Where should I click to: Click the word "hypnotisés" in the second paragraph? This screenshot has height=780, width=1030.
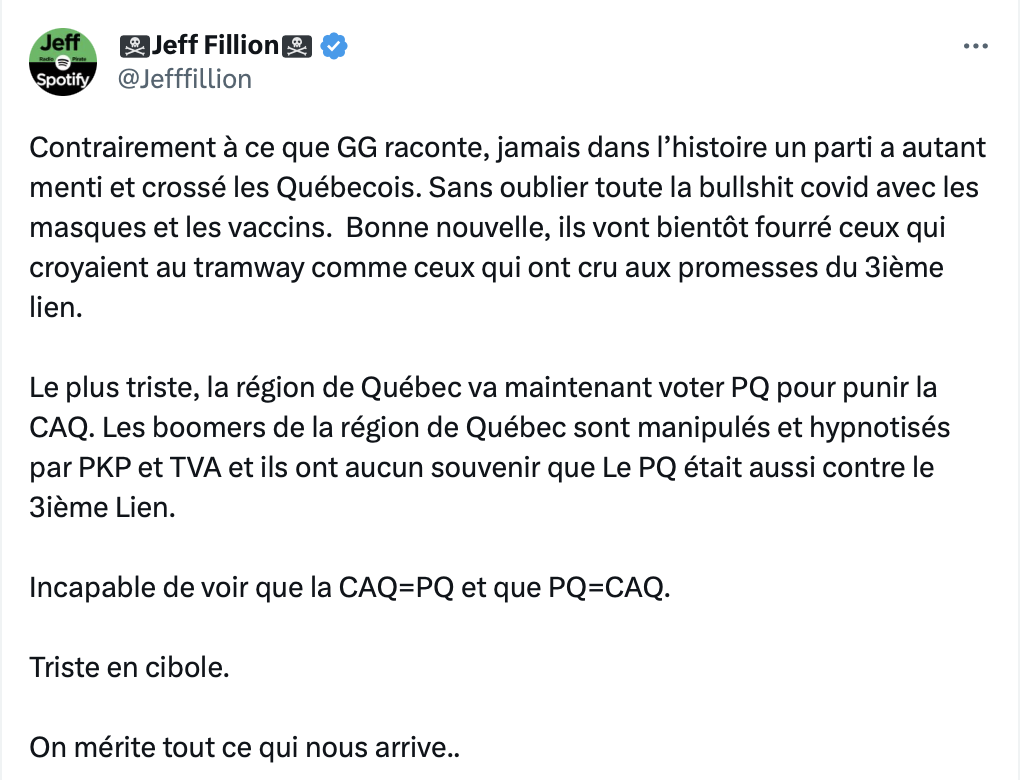pos(880,428)
